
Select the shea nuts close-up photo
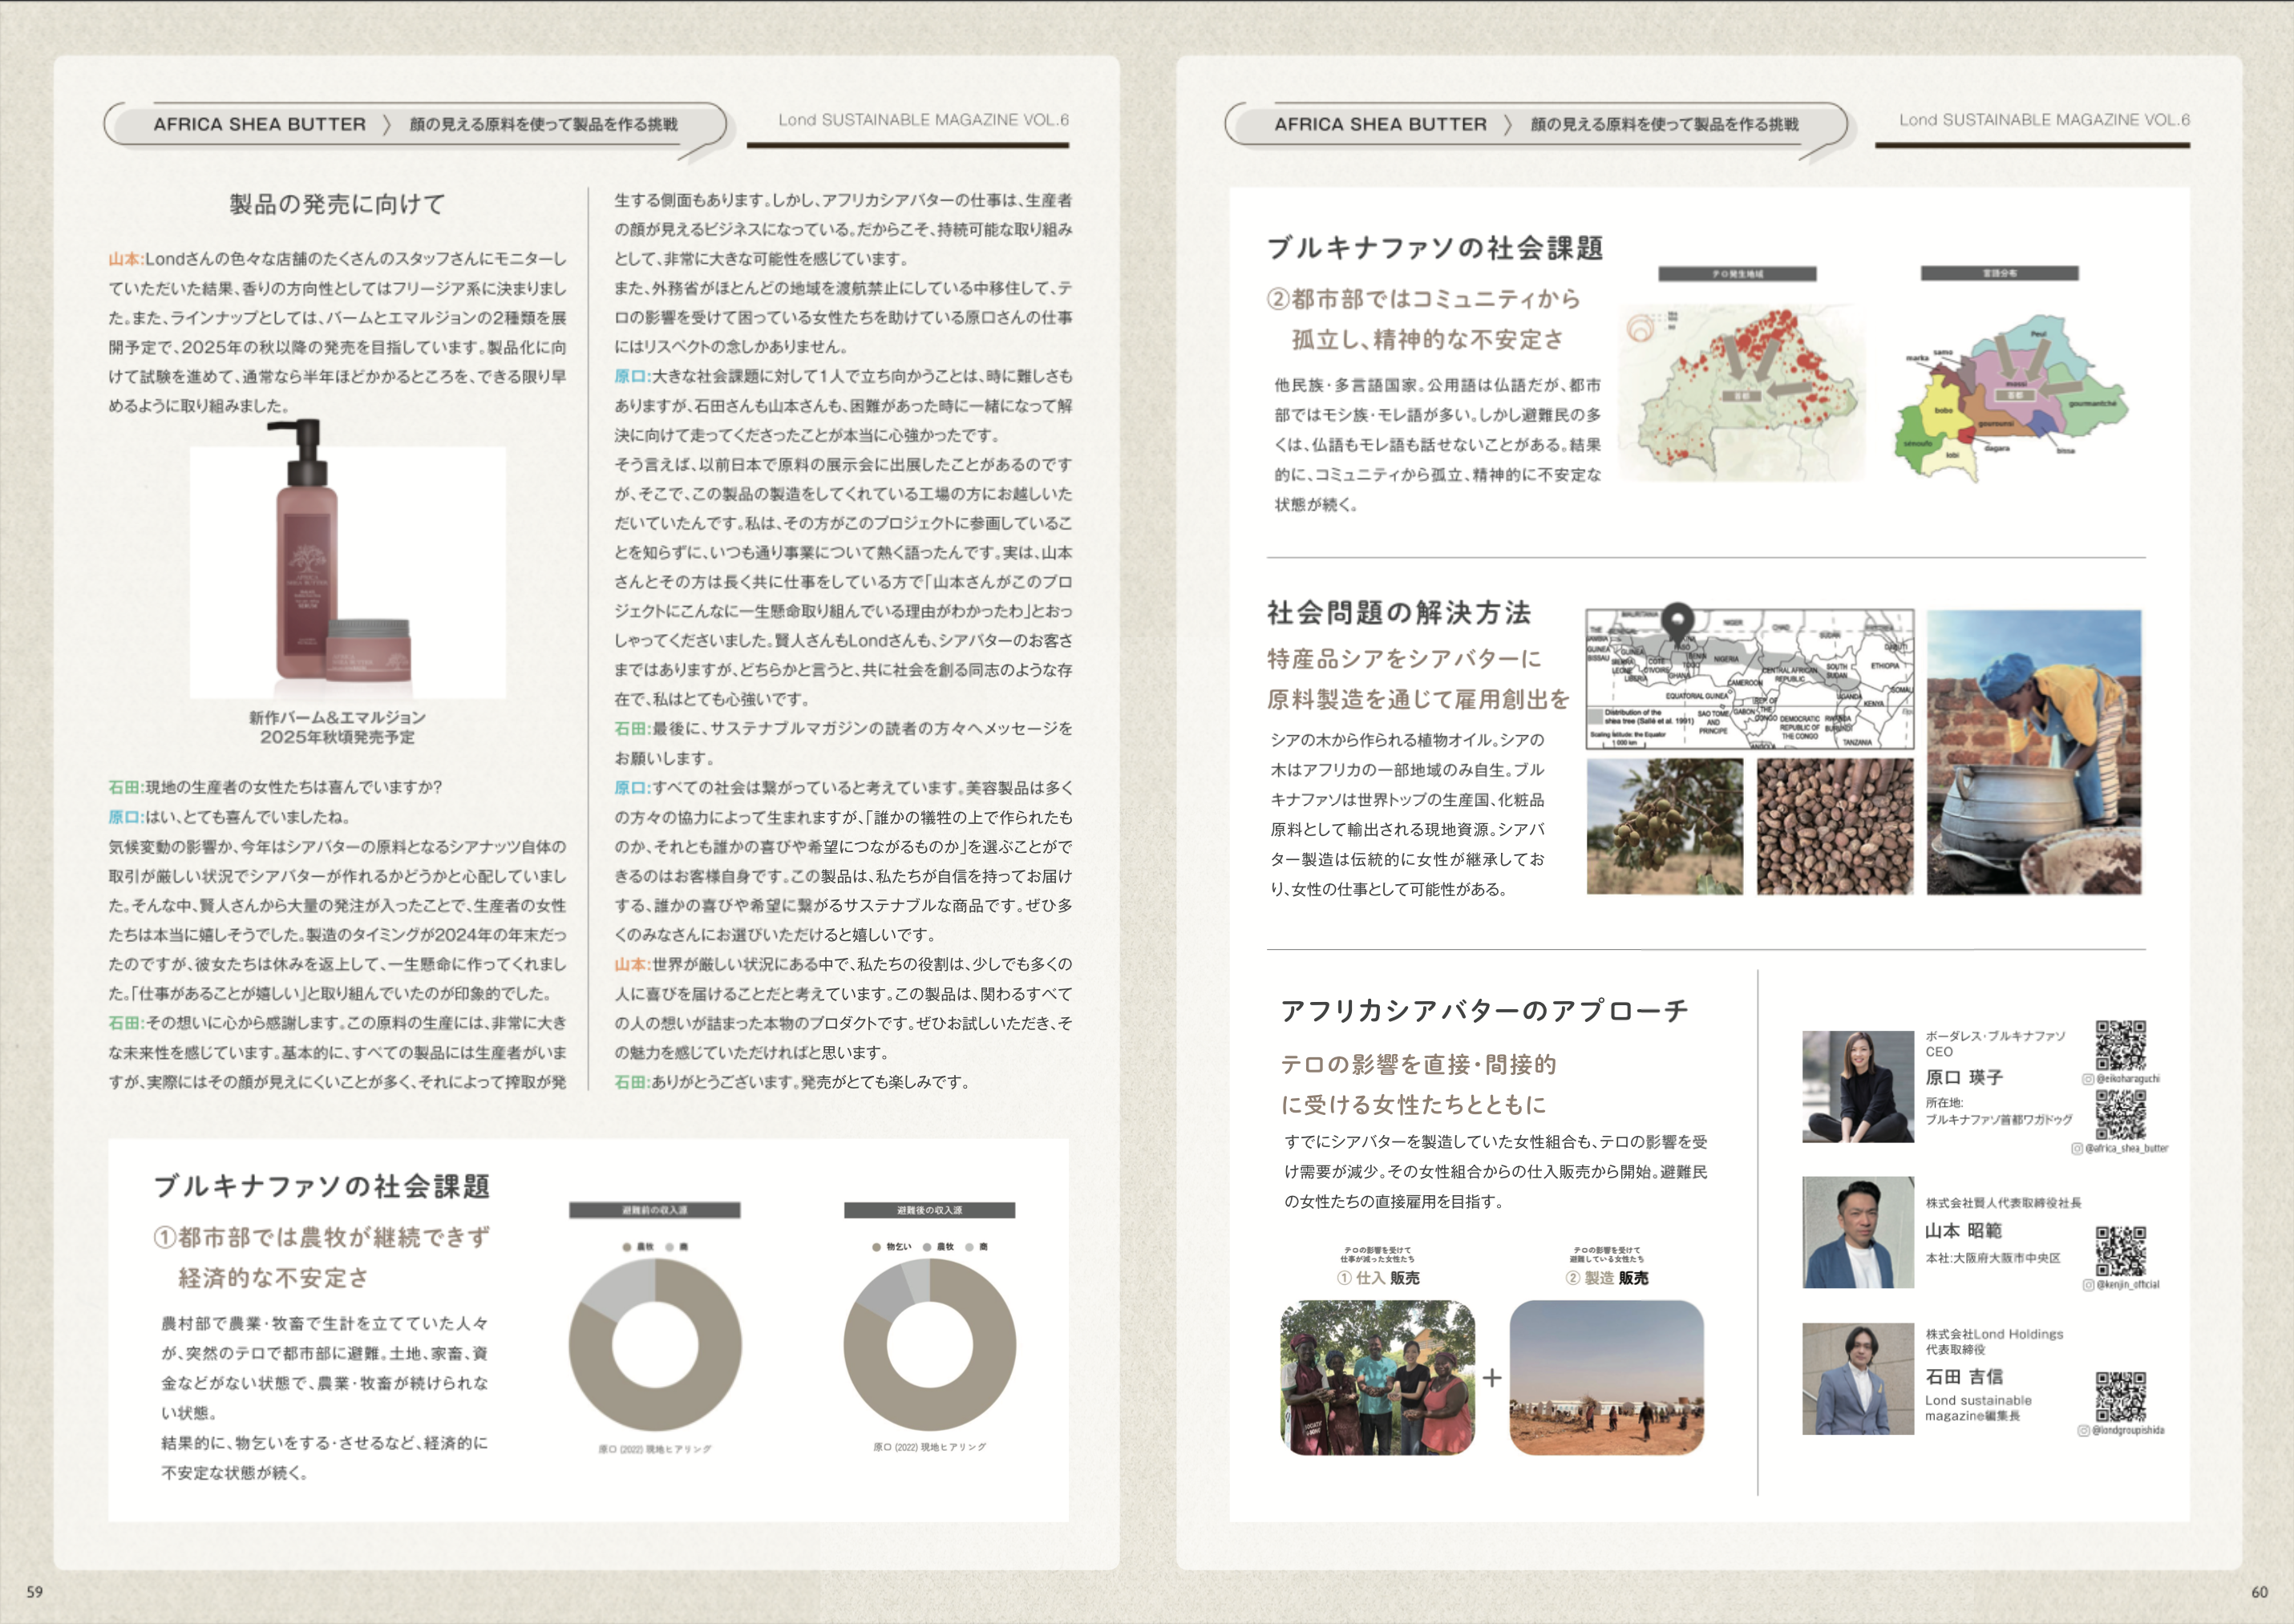tap(1835, 826)
